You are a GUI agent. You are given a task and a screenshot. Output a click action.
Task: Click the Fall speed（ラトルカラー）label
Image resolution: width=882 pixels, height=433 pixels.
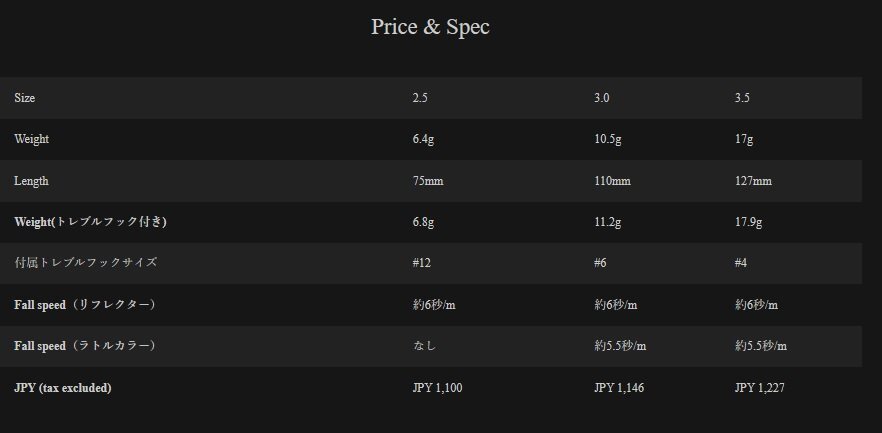[85, 346]
